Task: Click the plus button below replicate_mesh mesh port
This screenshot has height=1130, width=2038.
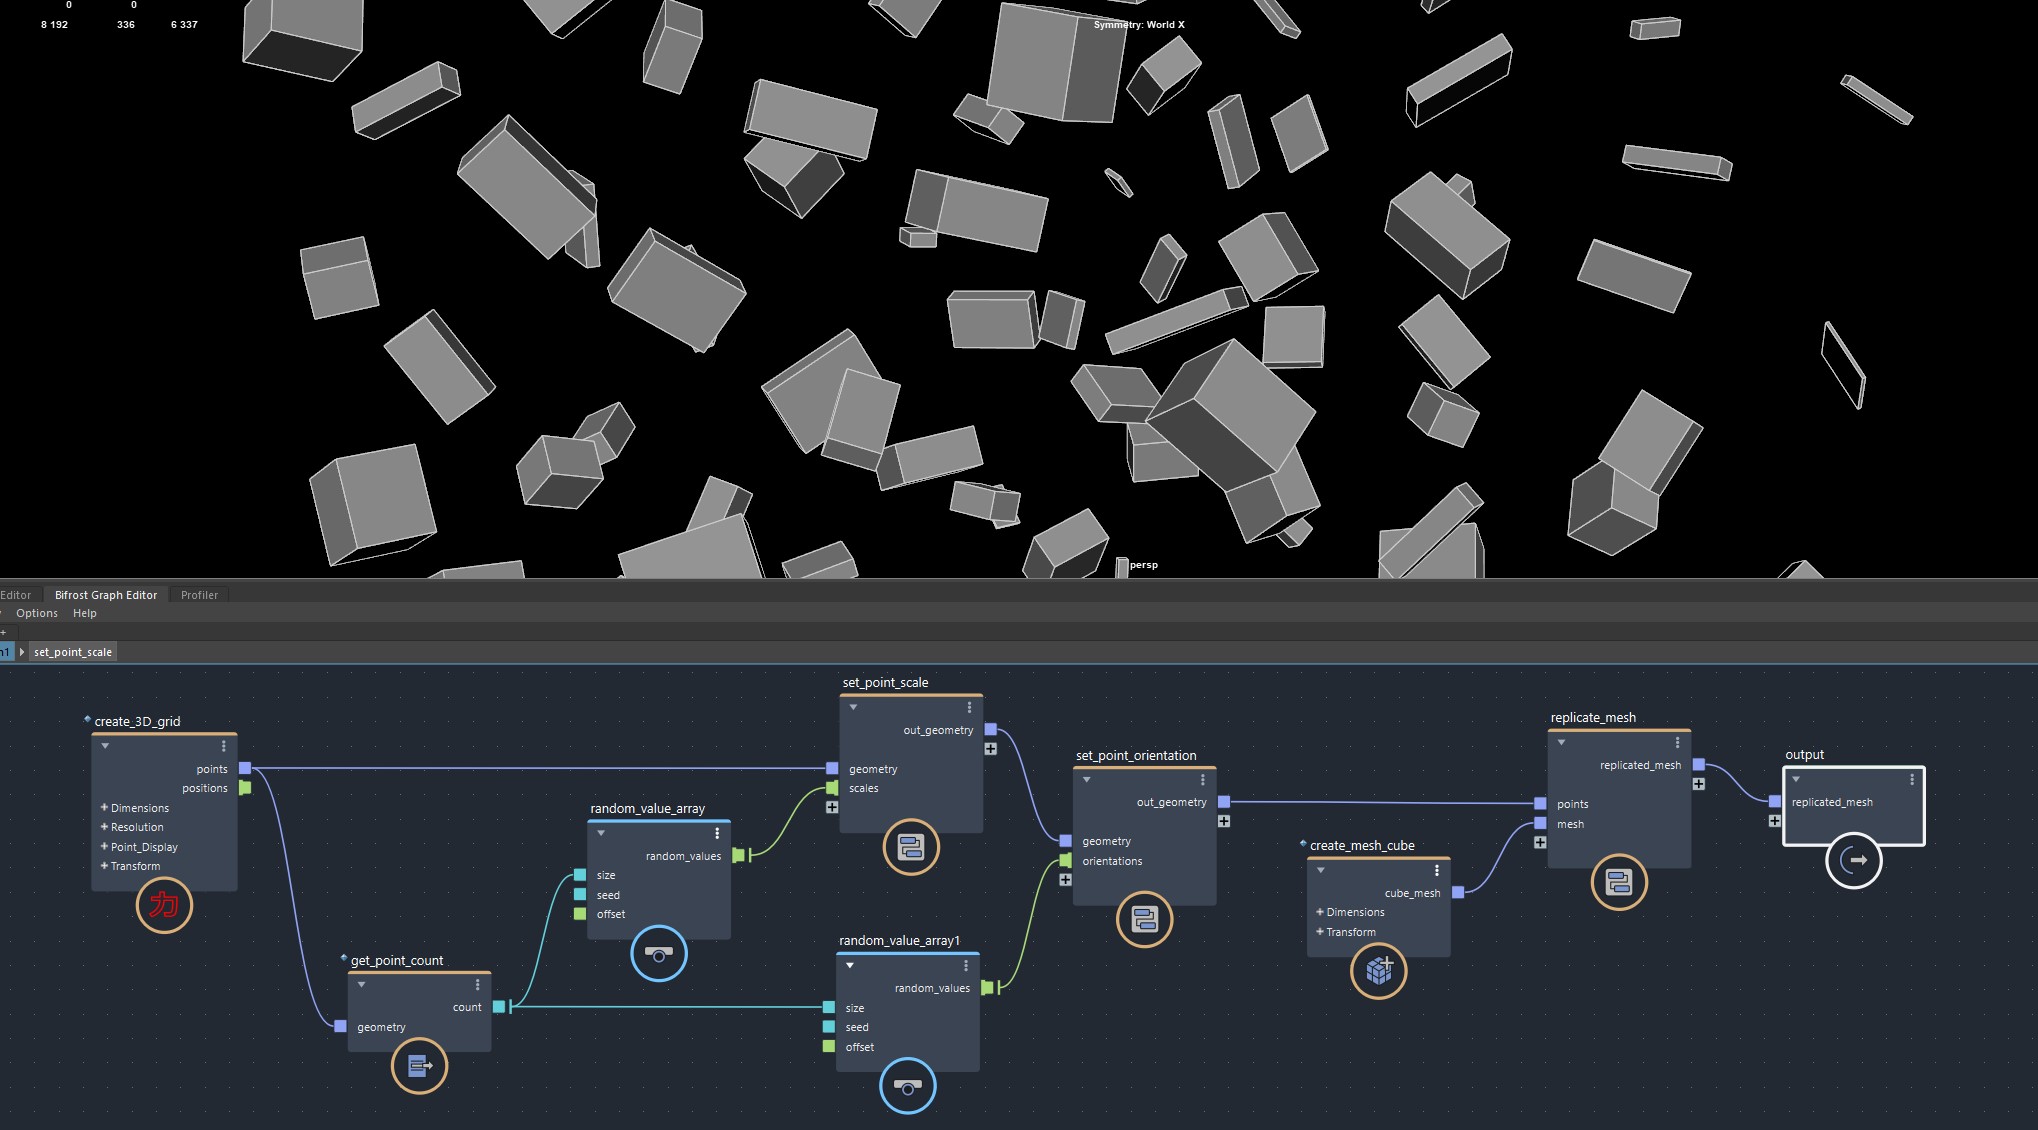Action: click(x=1540, y=842)
